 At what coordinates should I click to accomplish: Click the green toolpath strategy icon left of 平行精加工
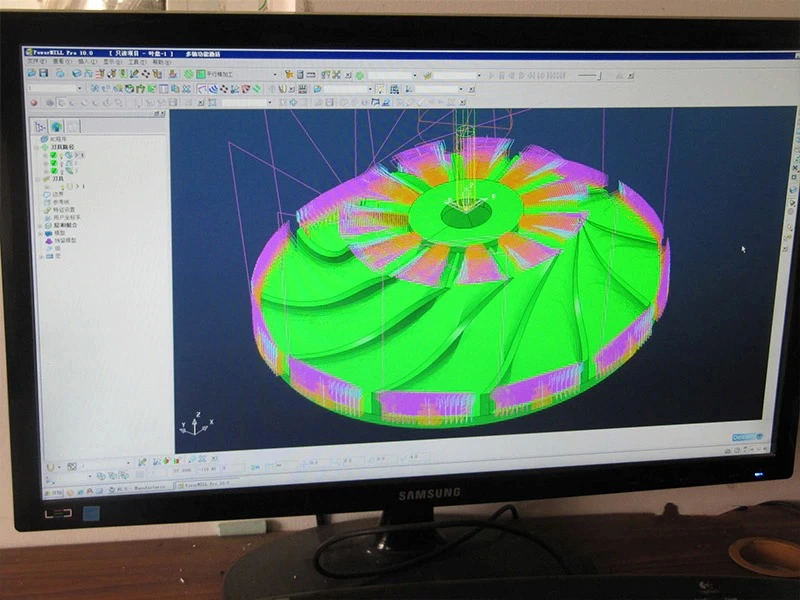[200, 74]
